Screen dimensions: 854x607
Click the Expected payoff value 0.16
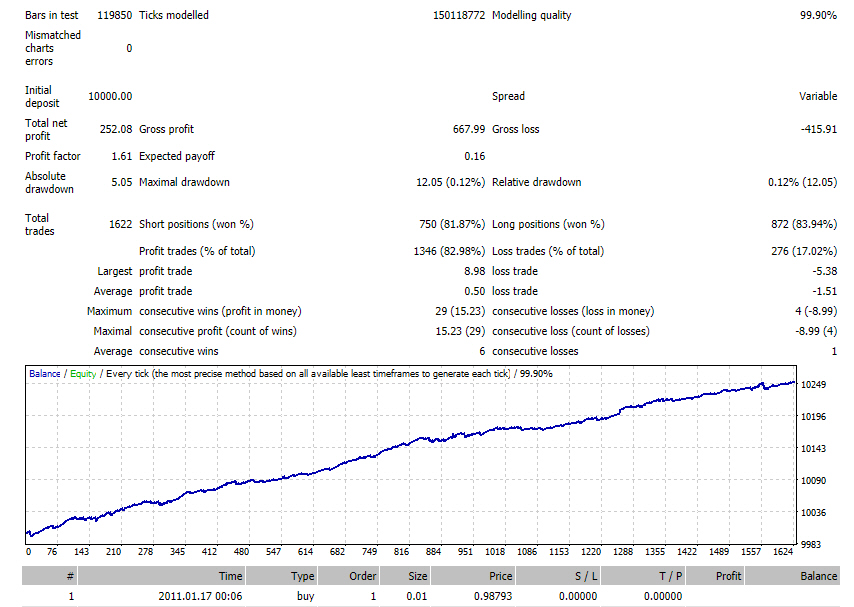[x=474, y=156]
